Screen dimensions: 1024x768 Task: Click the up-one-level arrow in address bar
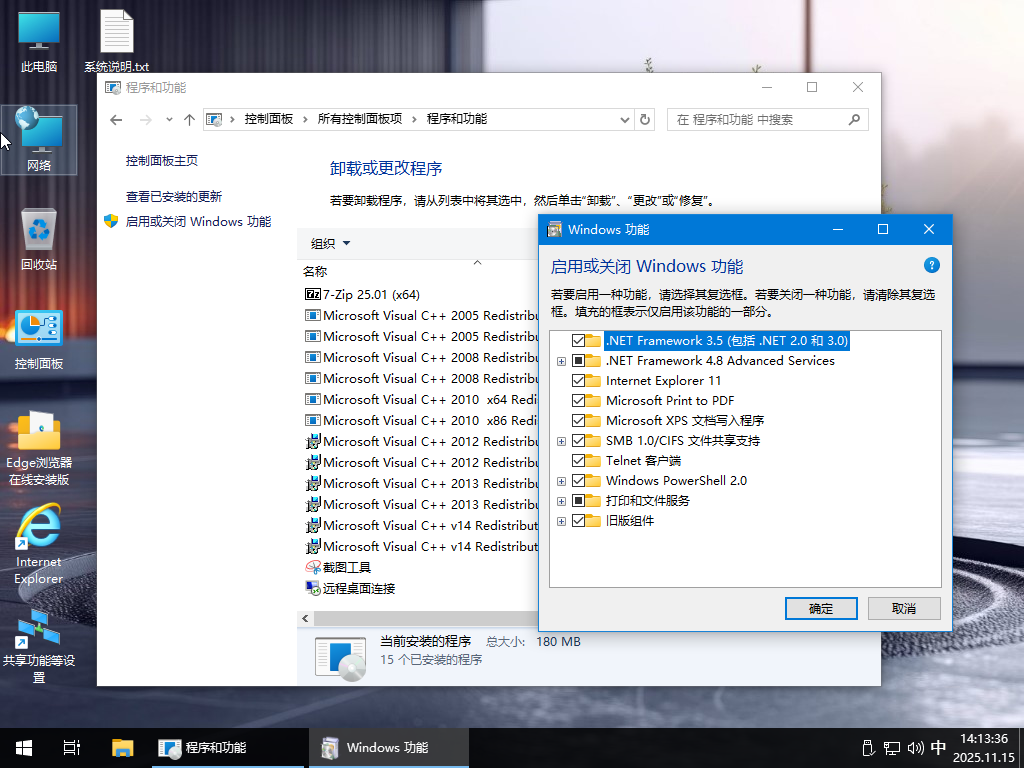click(189, 120)
